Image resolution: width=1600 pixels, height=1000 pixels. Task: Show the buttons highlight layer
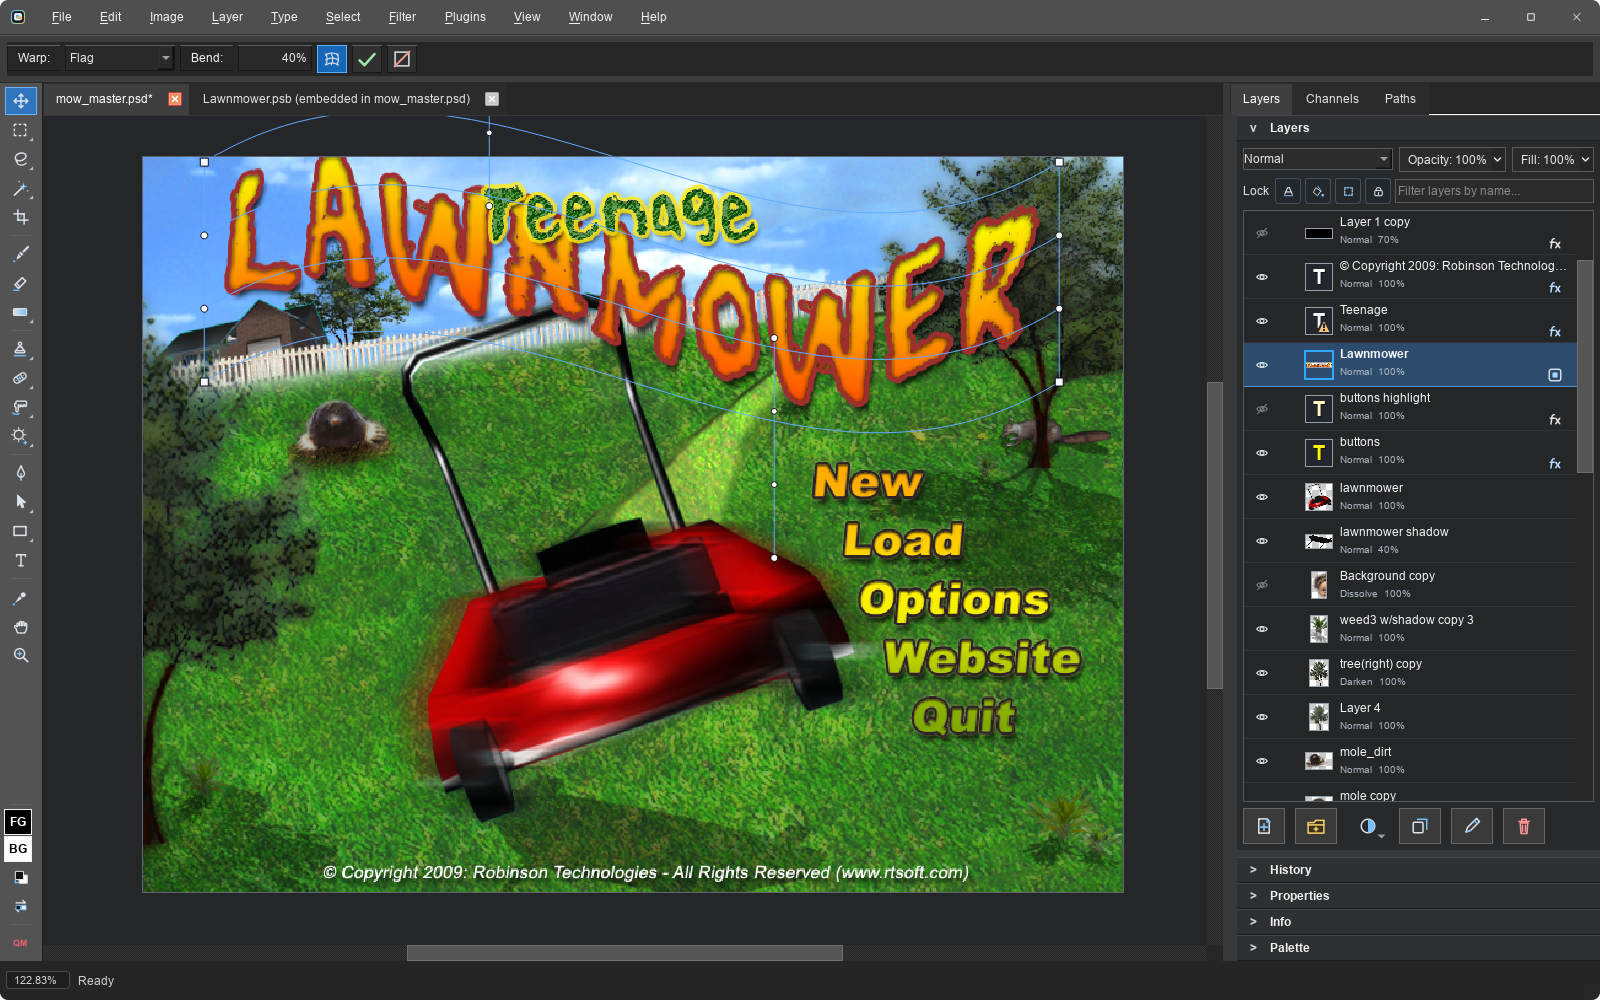(x=1262, y=409)
